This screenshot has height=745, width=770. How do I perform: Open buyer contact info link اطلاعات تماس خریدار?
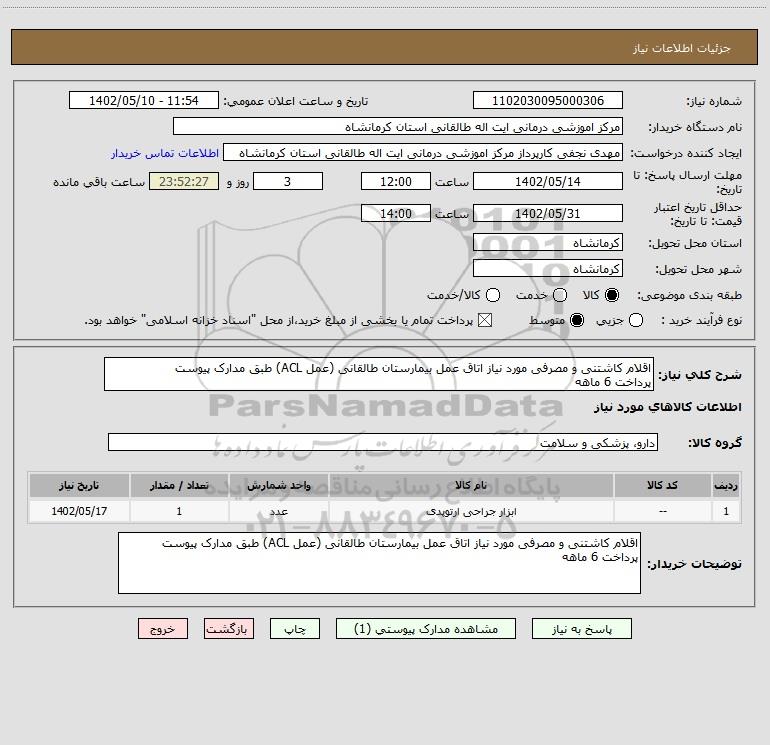pos(165,153)
